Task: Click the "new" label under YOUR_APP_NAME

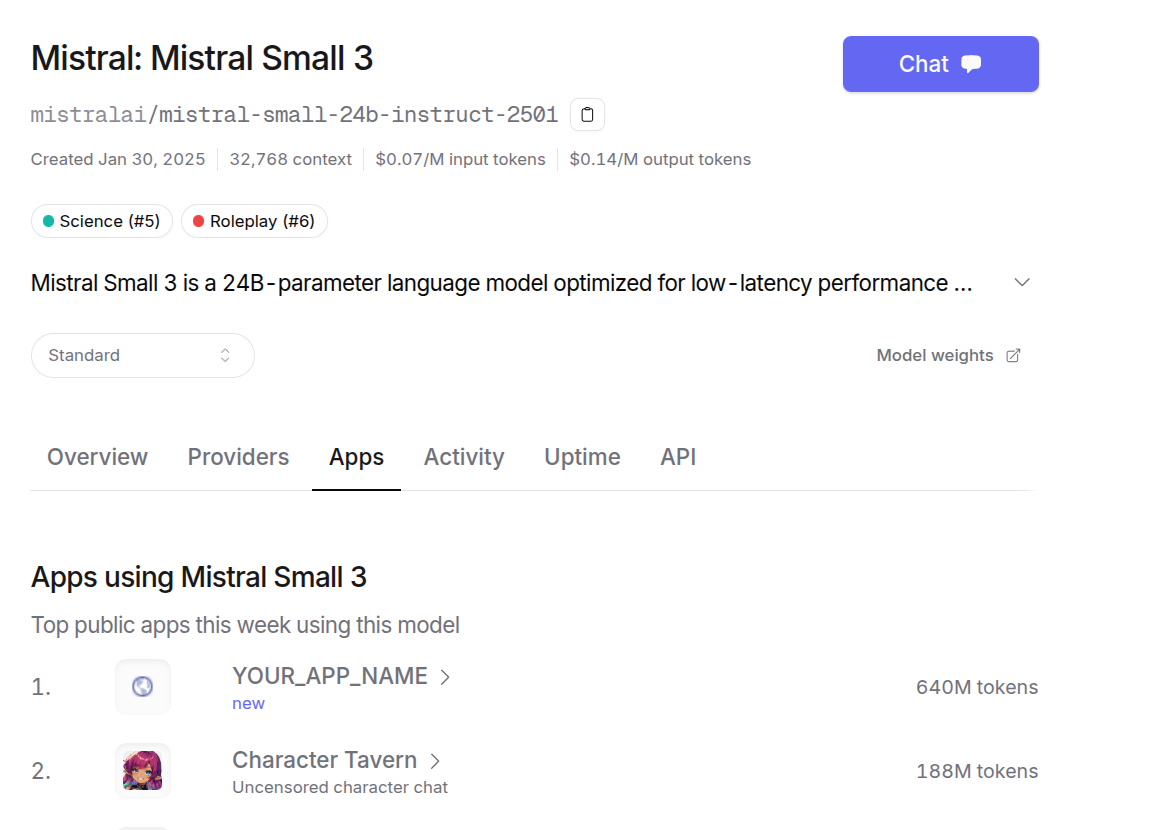Action: coord(249,704)
